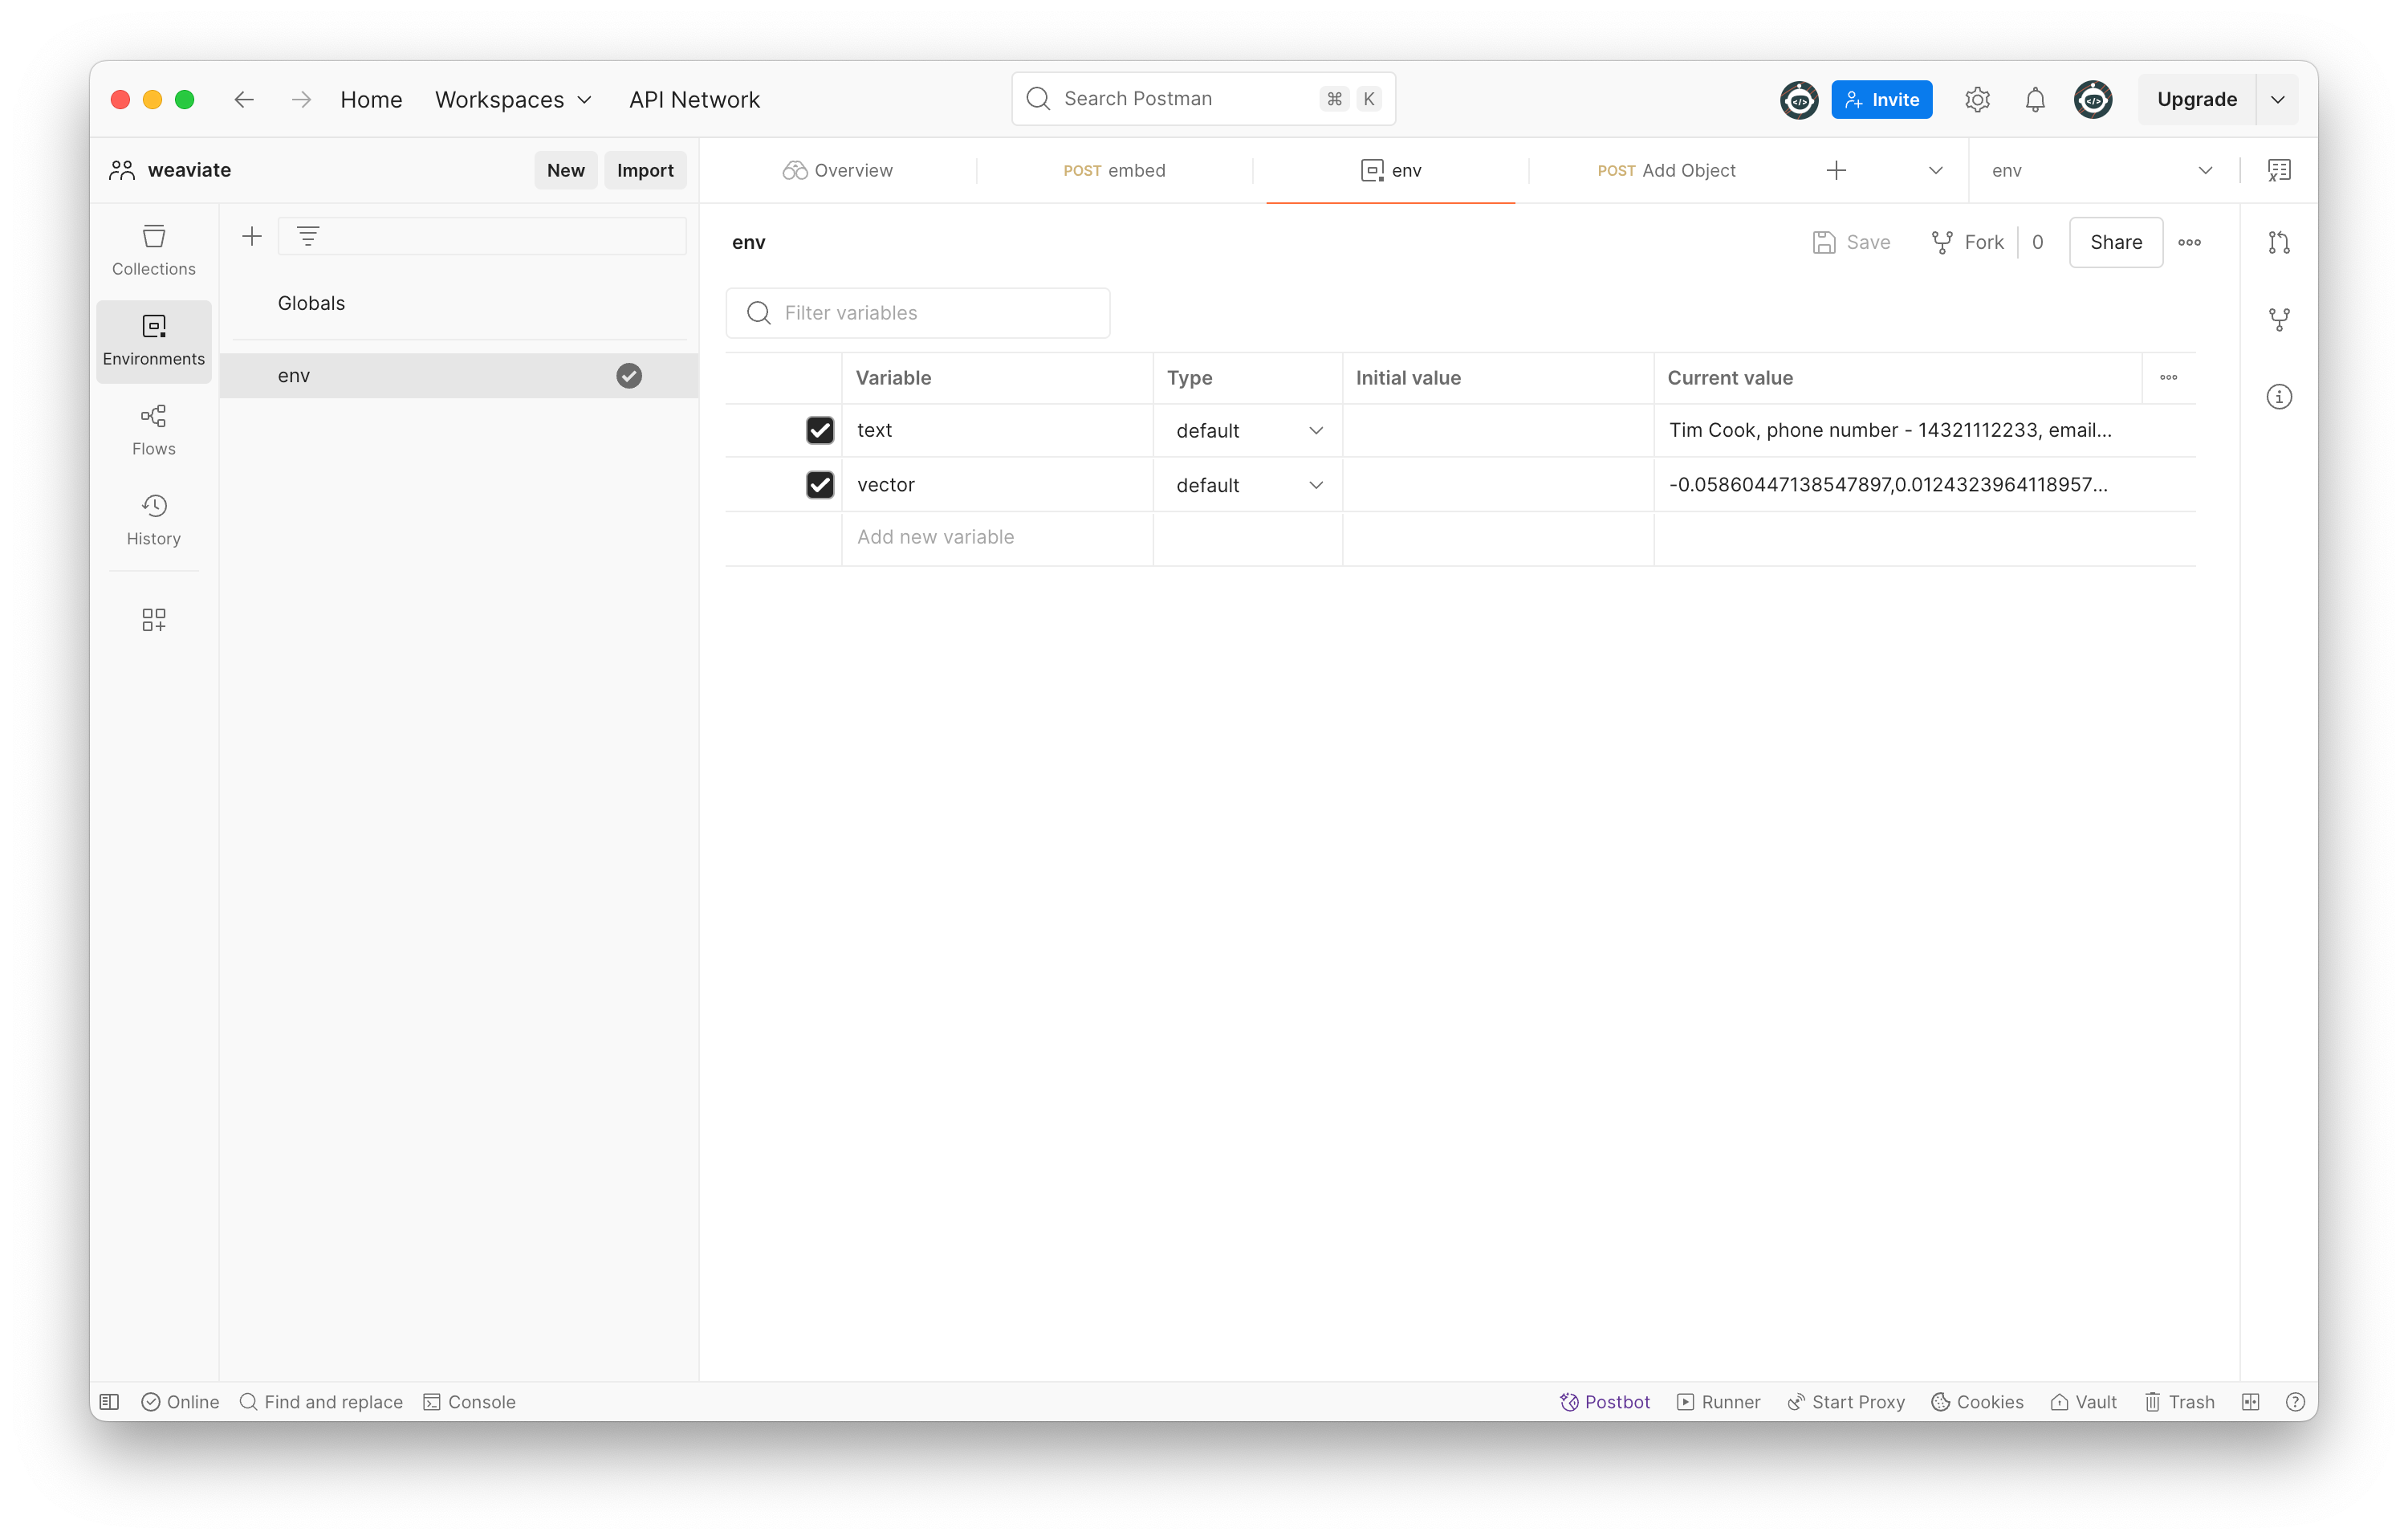Switch to the POST embed tab
This screenshot has height=1540, width=2408.
pos(1114,170)
